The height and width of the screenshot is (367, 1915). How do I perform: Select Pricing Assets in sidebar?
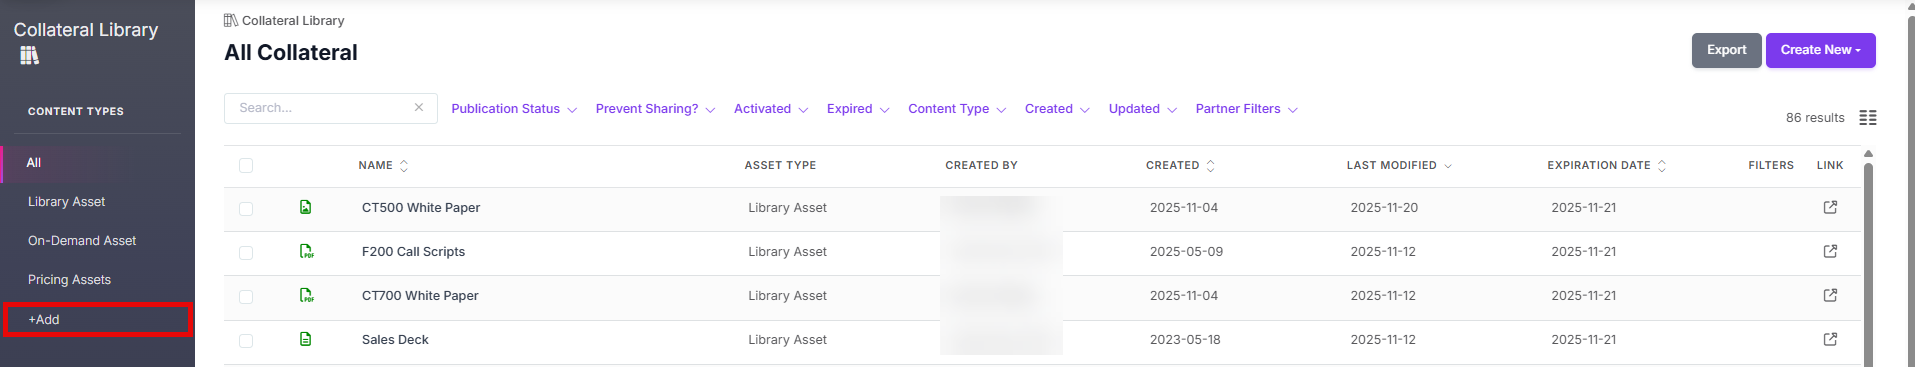[x=69, y=280]
